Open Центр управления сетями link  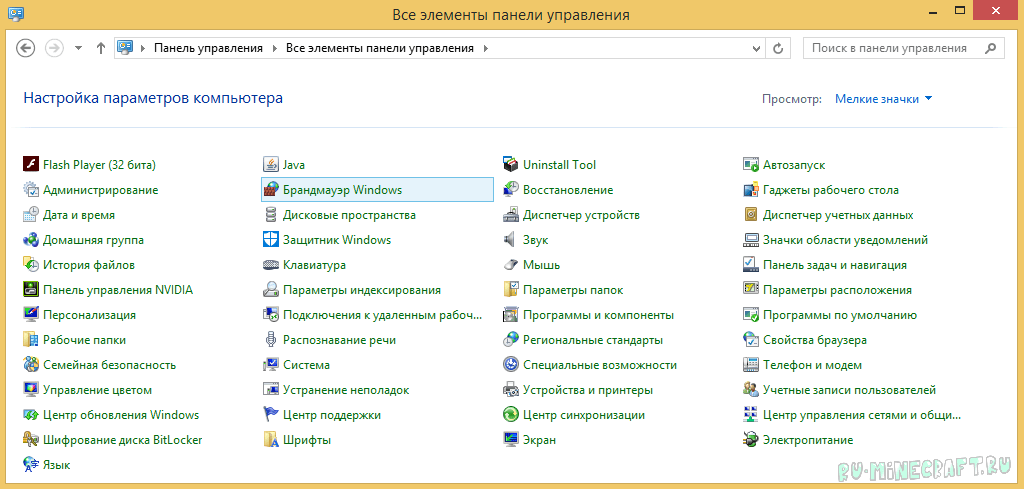tap(862, 415)
